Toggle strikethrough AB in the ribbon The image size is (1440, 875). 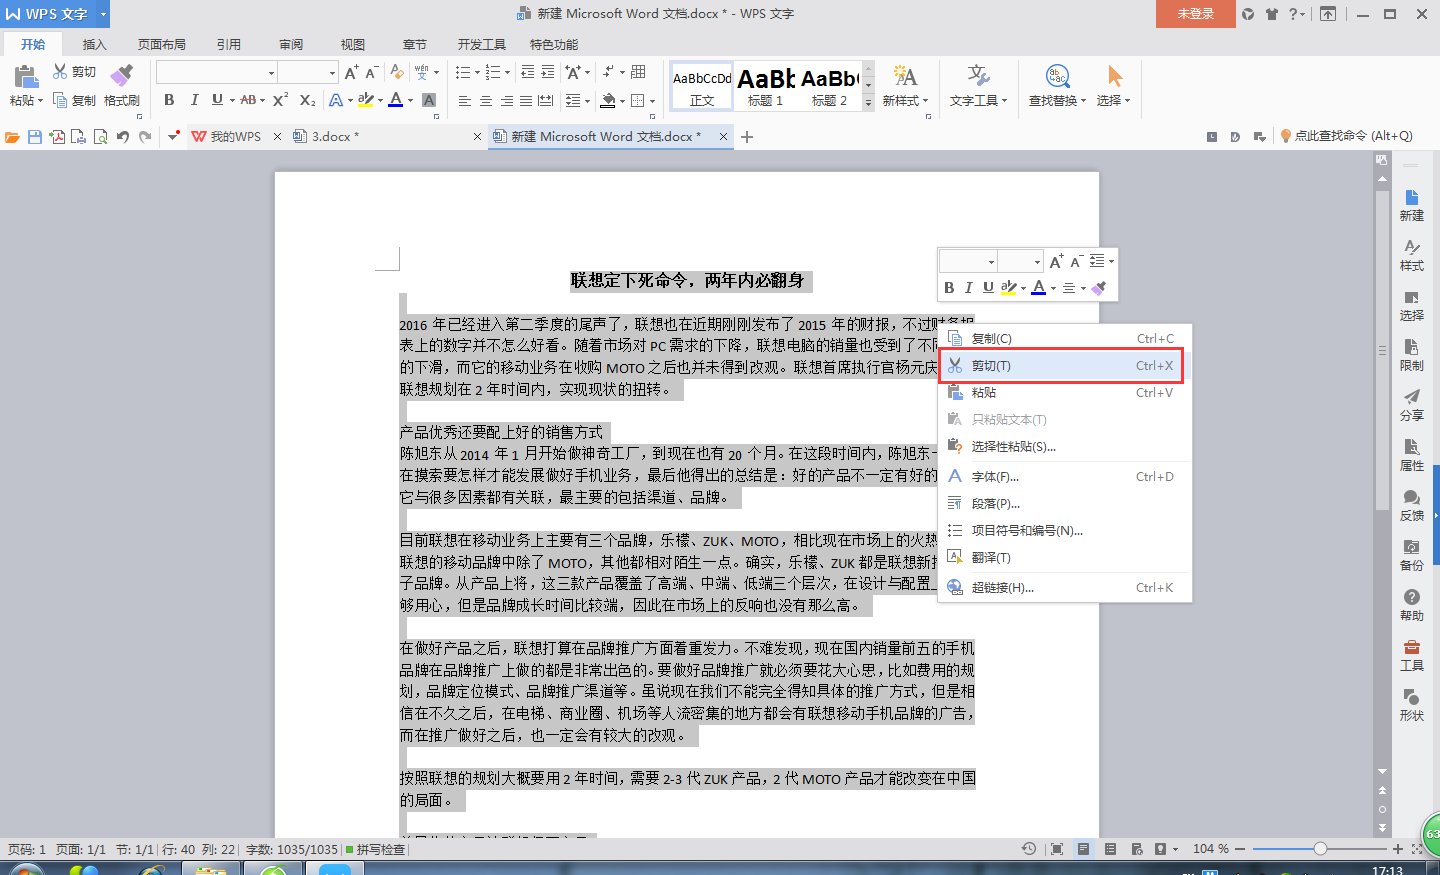pos(248,100)
